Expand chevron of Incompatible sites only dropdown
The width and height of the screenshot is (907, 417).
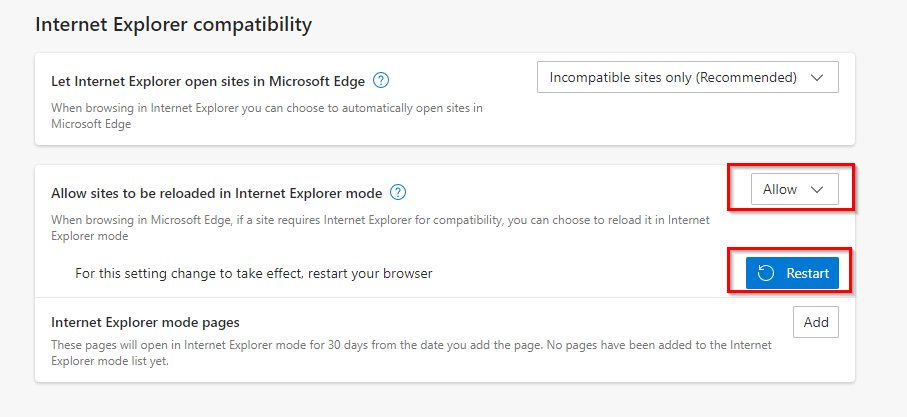(x=817, y=77)
